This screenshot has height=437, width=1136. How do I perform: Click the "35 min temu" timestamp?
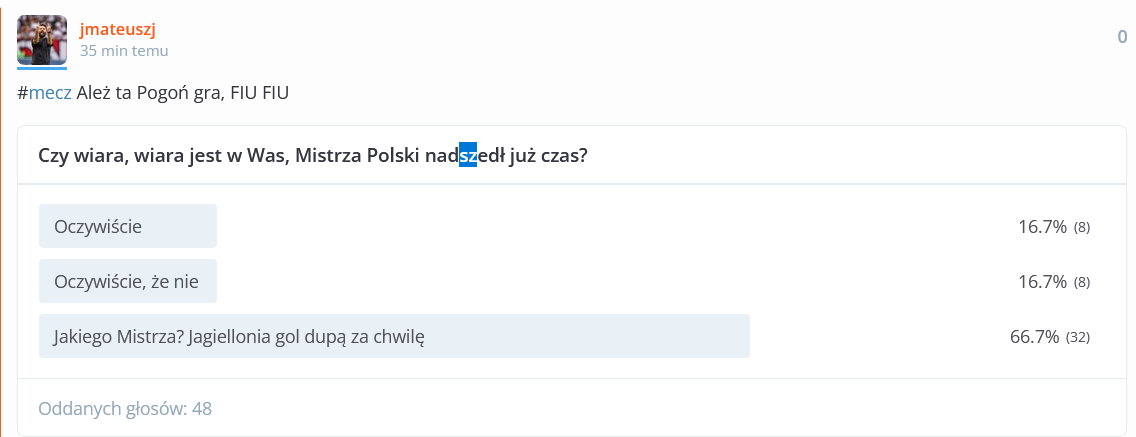[124, 50]
